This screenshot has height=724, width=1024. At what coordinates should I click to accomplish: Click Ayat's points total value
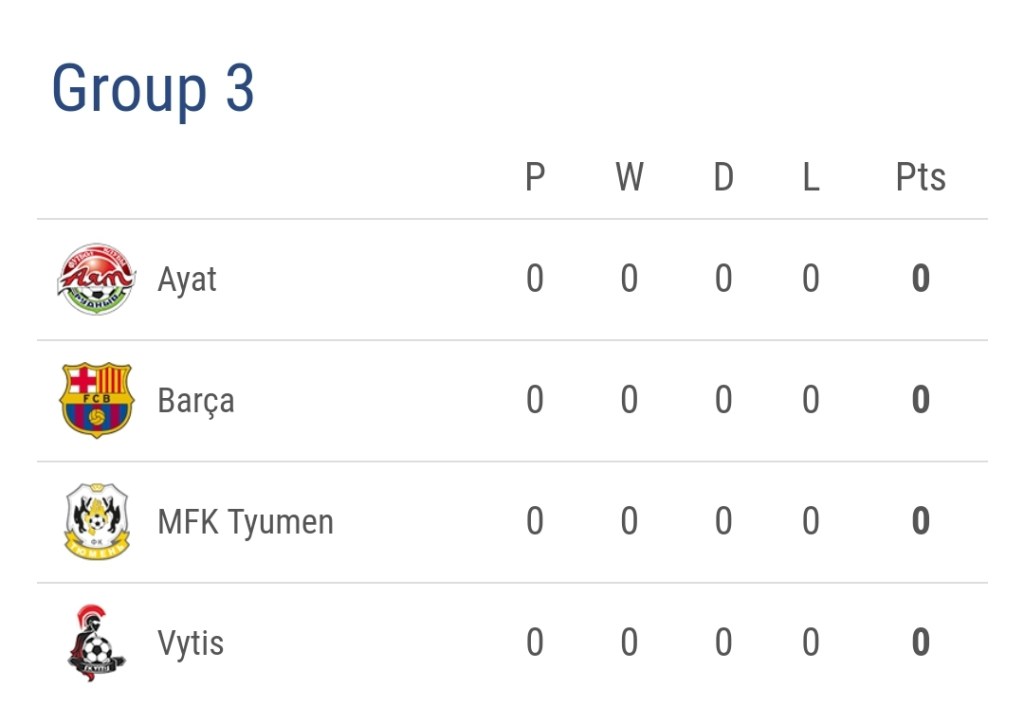[x=920, y=279]
